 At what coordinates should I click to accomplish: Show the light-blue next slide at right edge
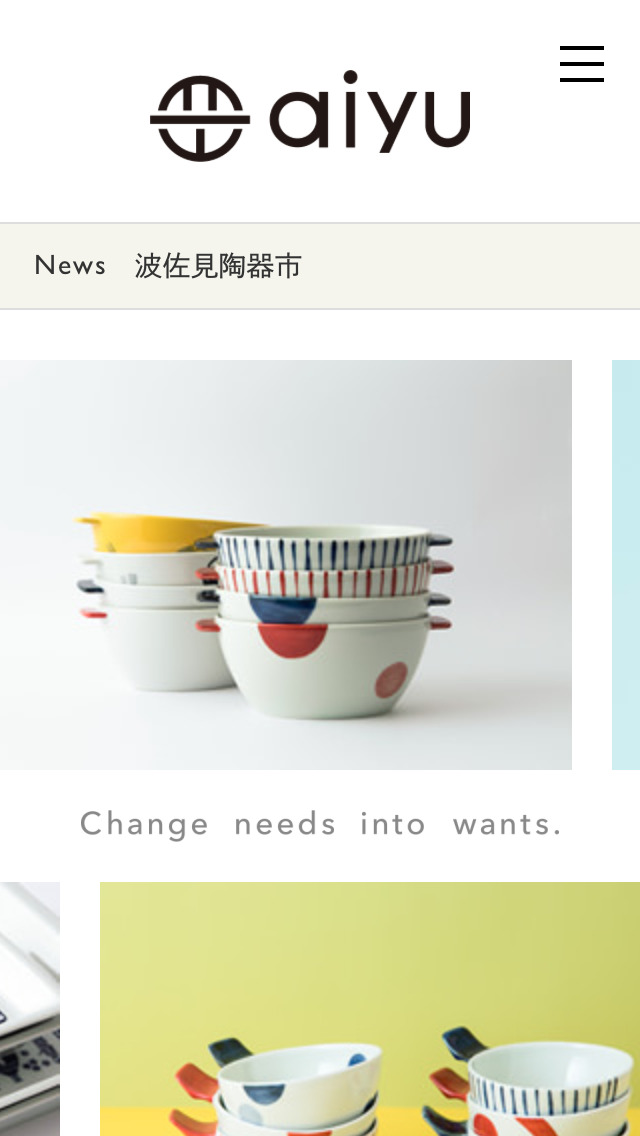pos(626,564)
